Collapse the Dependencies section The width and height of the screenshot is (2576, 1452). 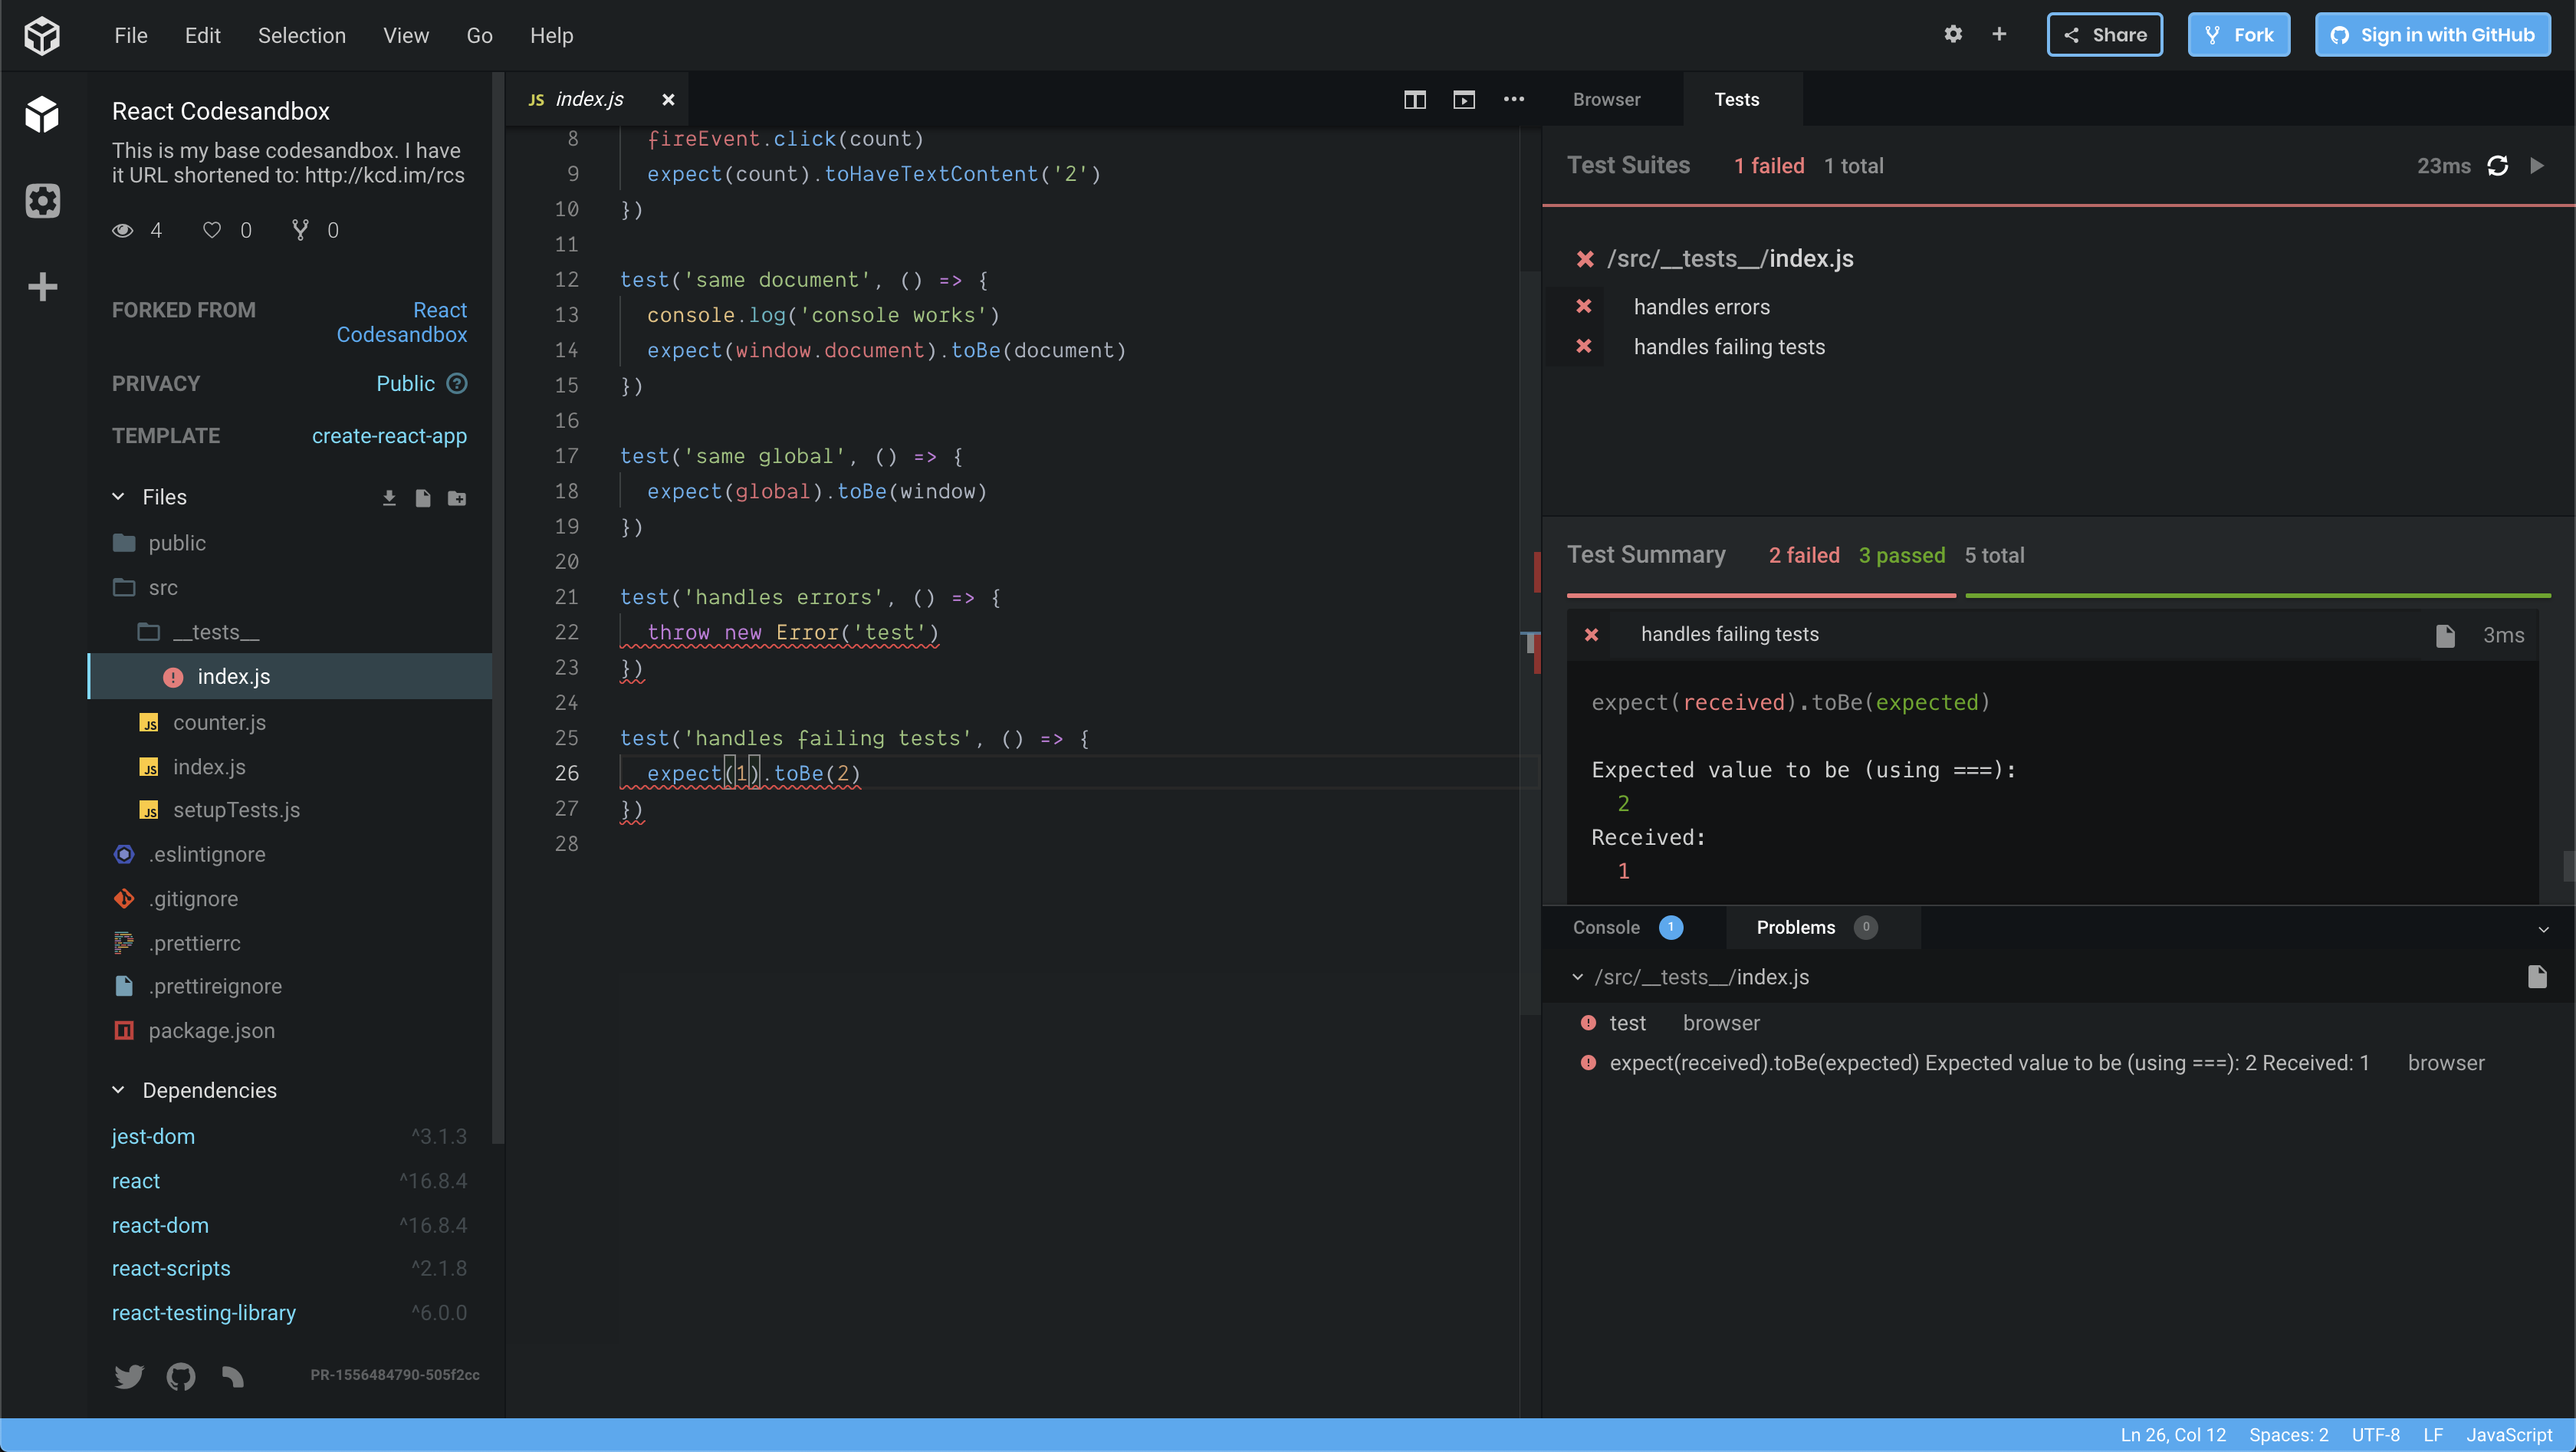point(119,1090)
